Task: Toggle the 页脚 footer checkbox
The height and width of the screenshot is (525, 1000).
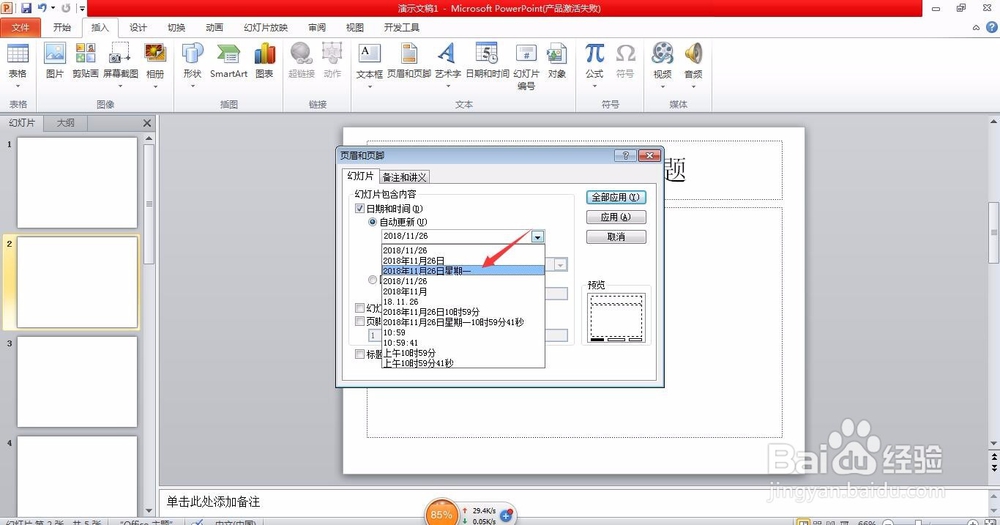Action: (x=360, y=322)
